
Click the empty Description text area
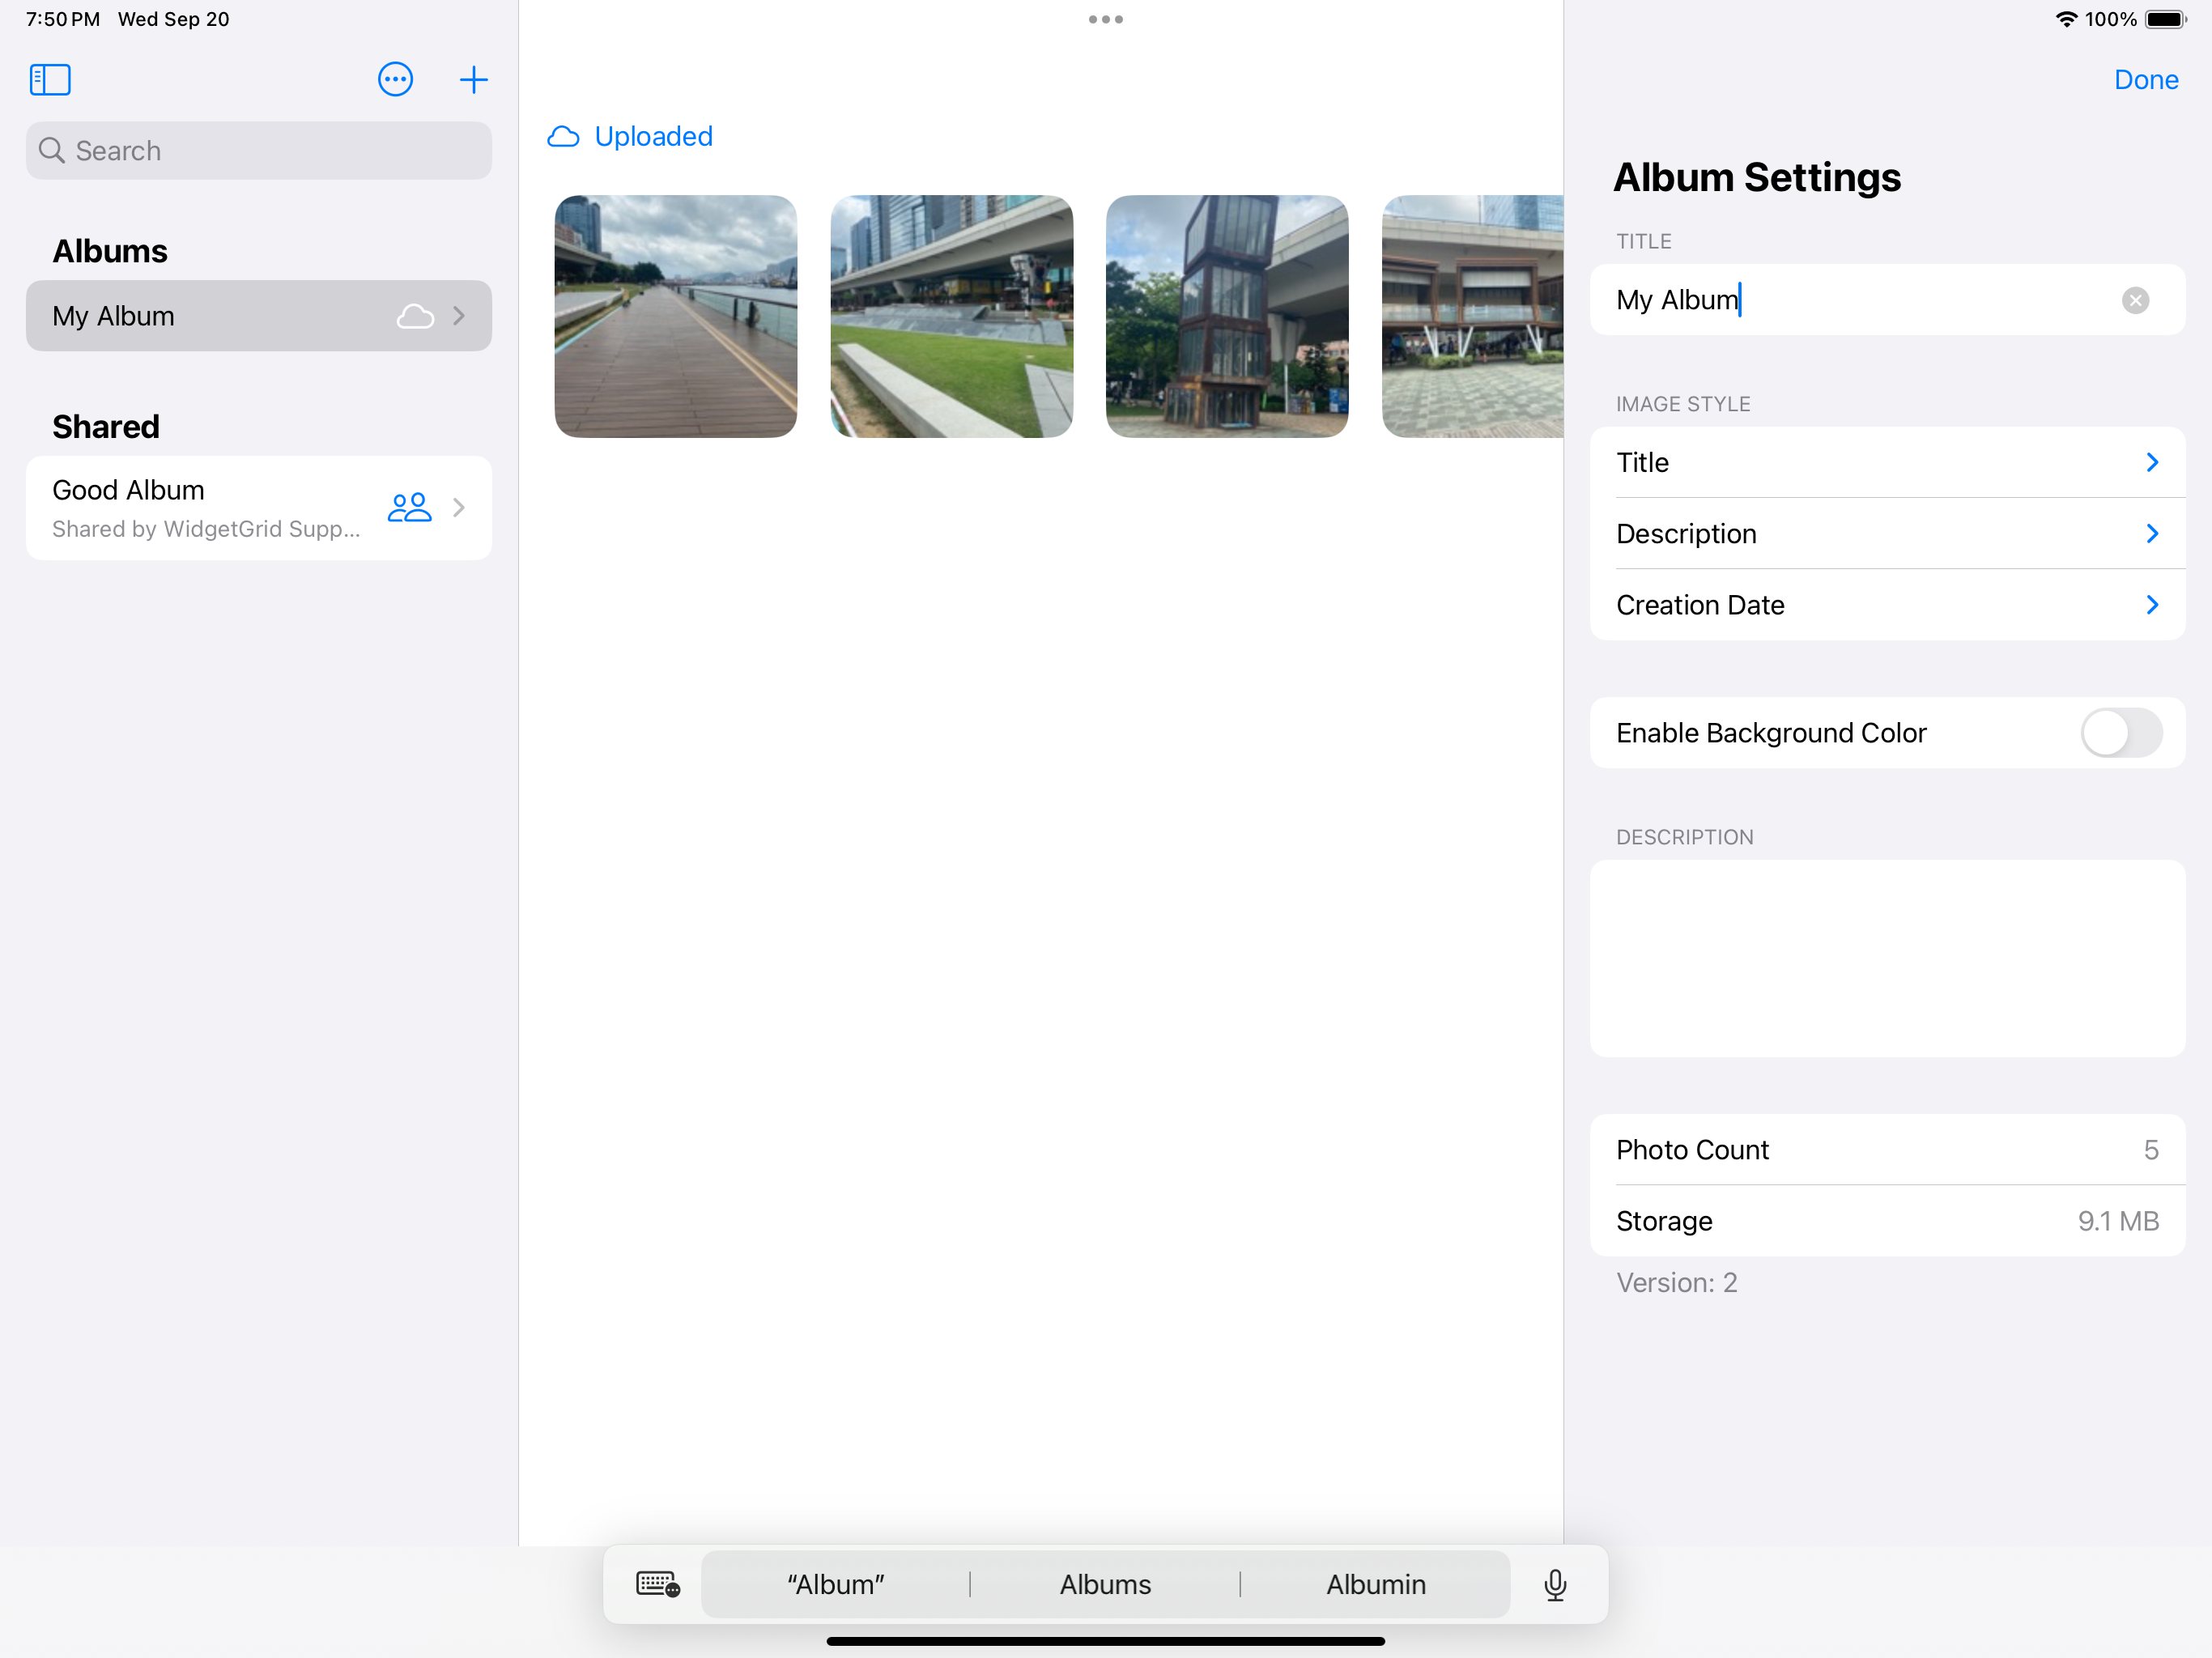tap(1887, 959)
